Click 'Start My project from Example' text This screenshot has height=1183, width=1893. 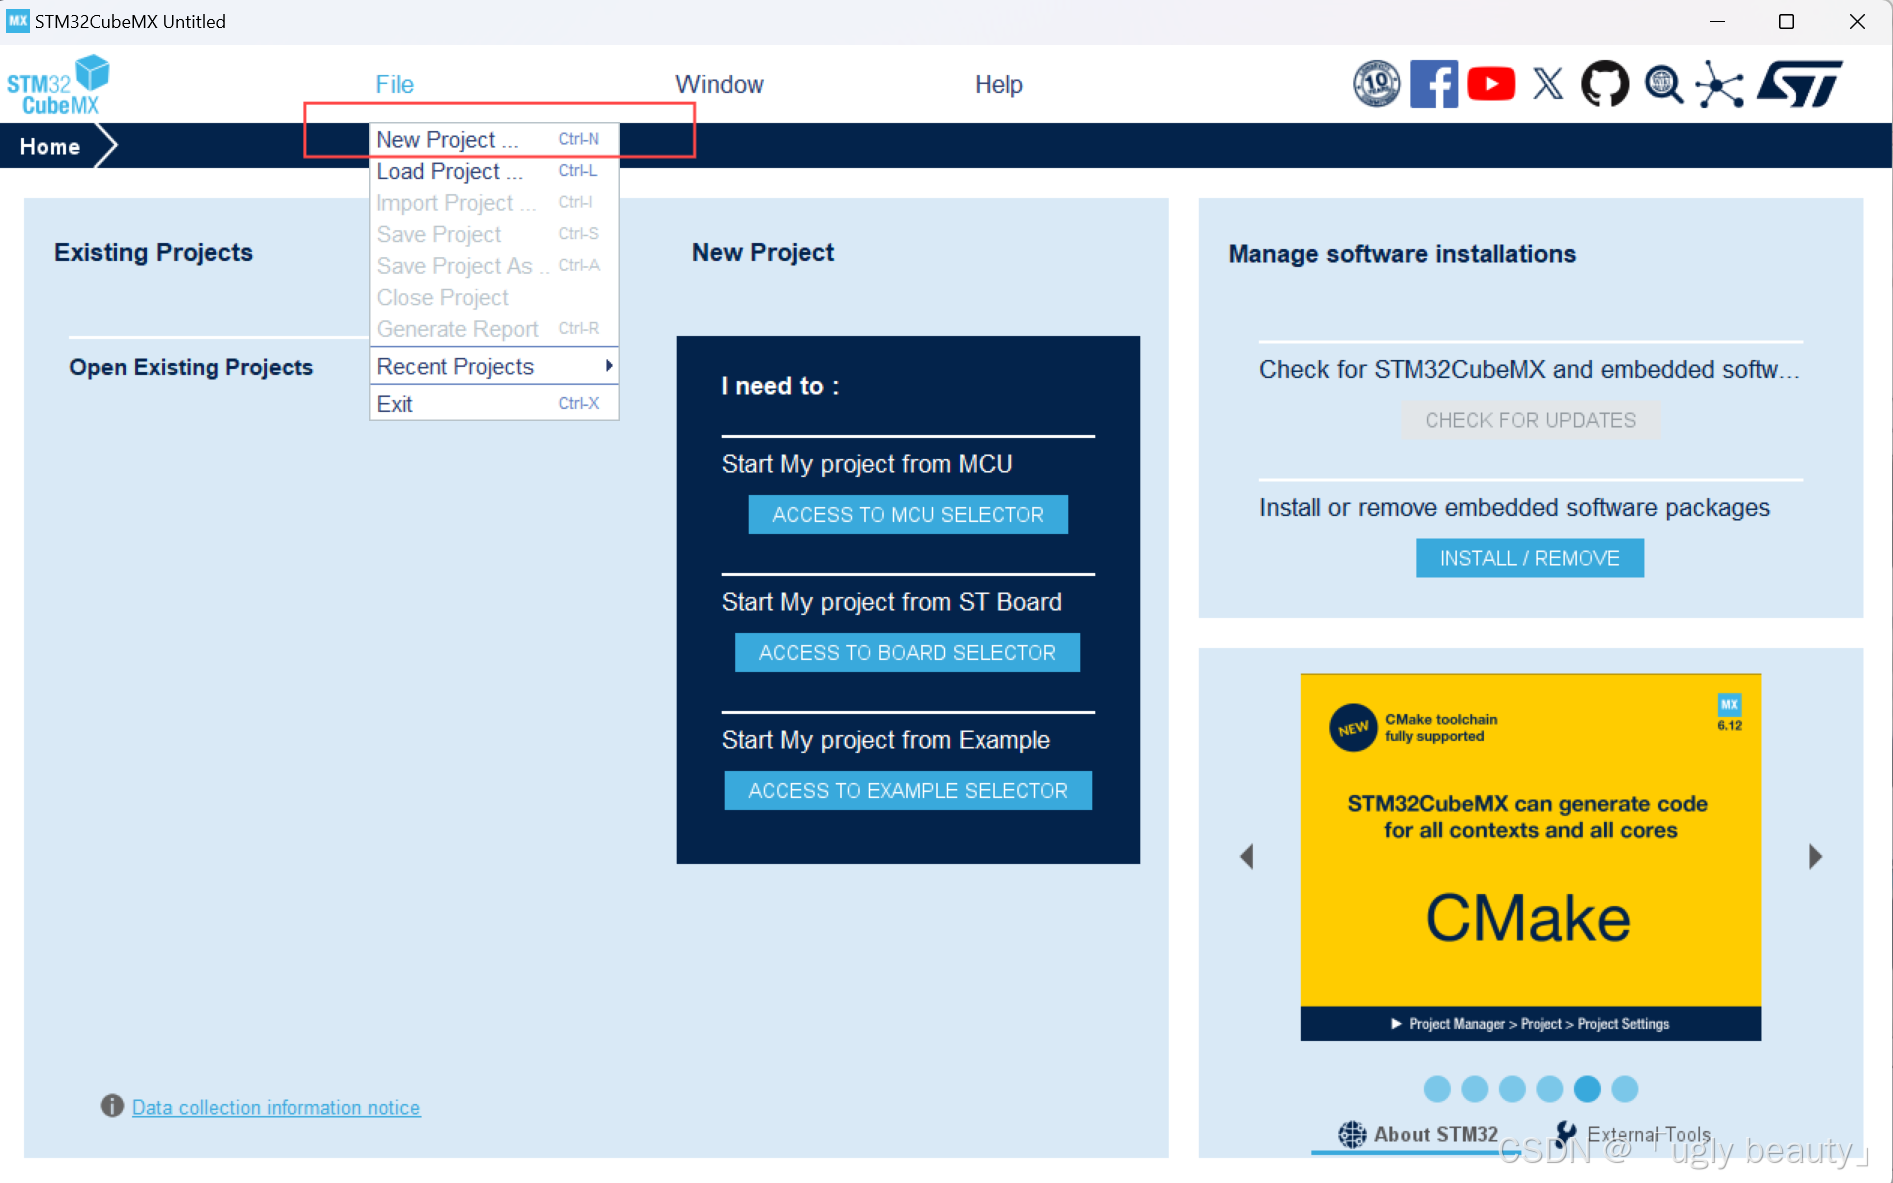(885, 740)
